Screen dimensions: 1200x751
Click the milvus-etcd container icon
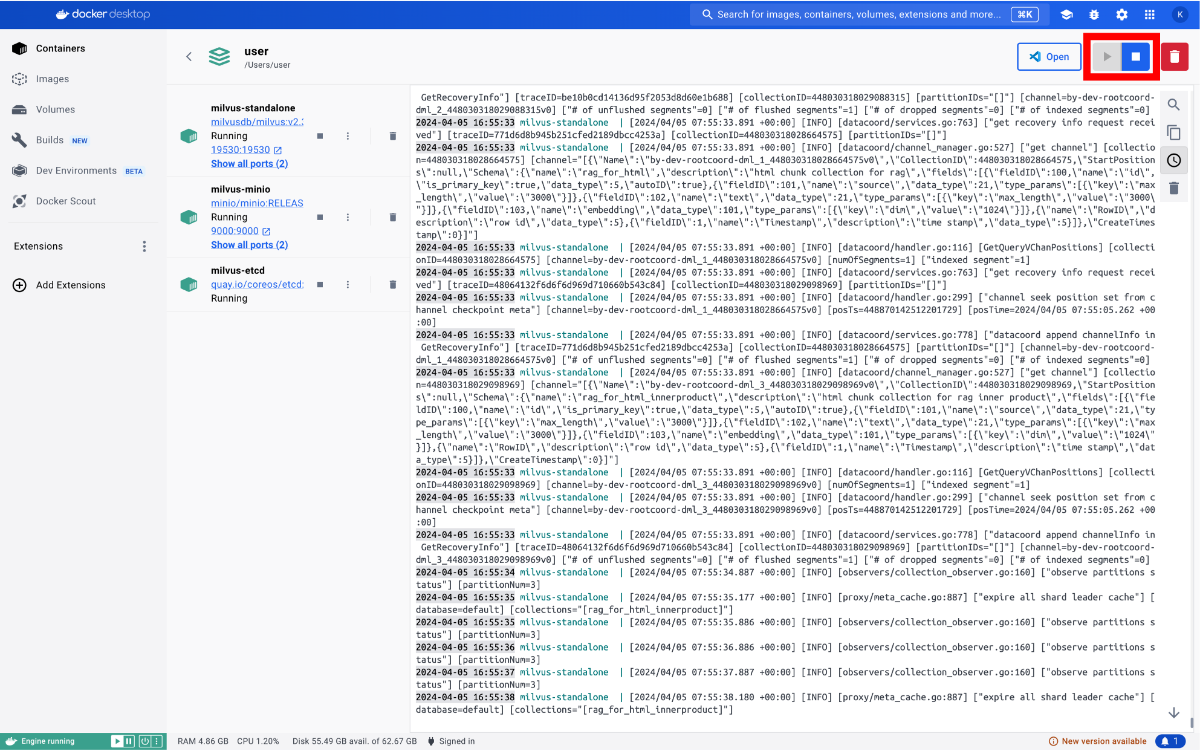pos(188,285)
